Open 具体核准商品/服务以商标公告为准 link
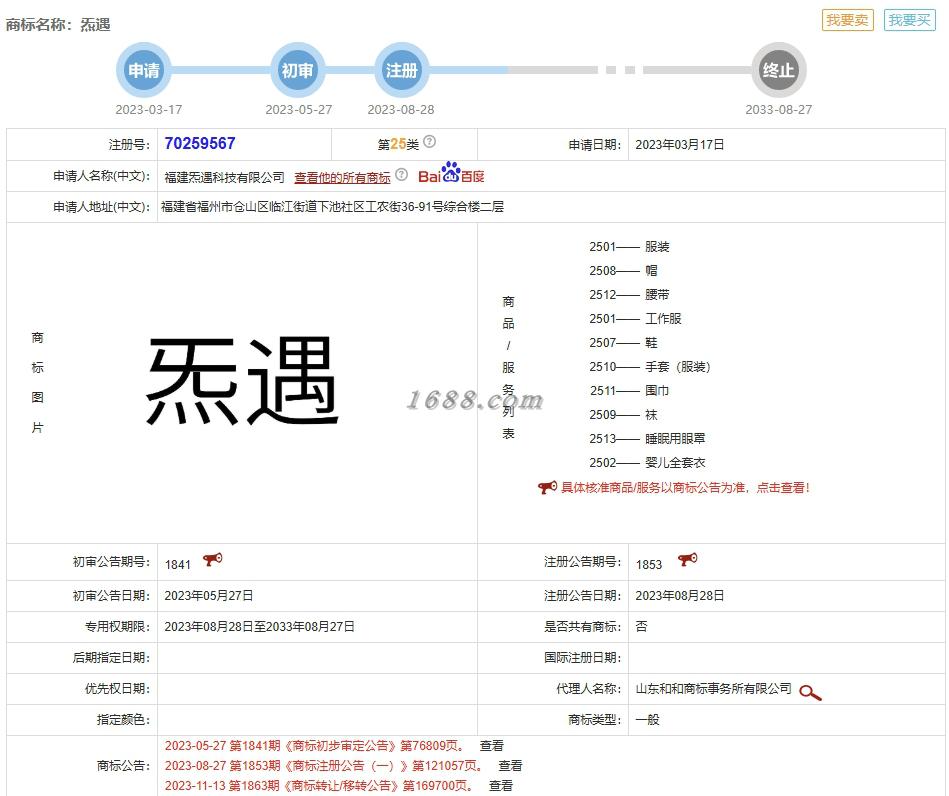Viewport: 949px width, 796px height. pyautogui.click(x=685, y=488)
